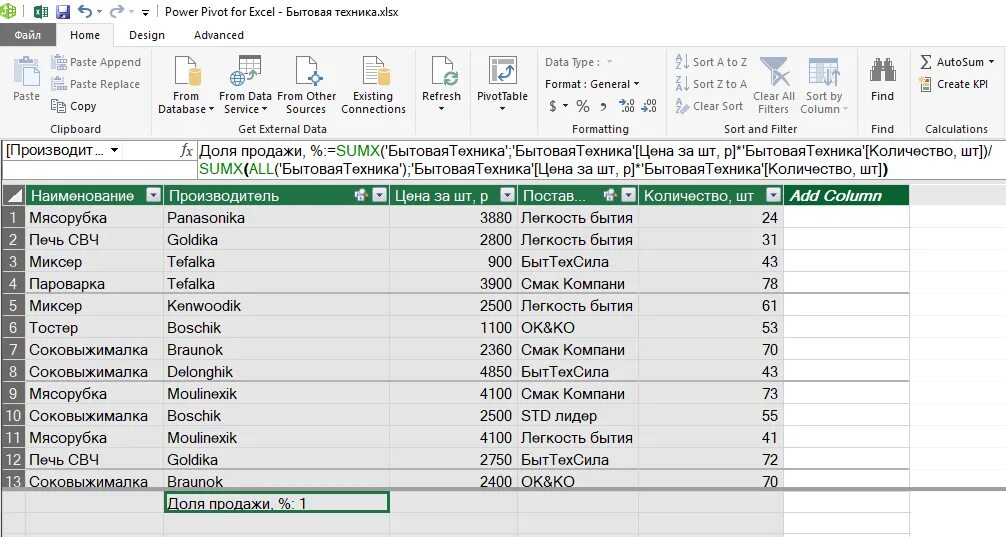Viewport: 1006px width, 537px height.
Task: Click the select-all corner of the table
Action: click(x=13, y=196)
